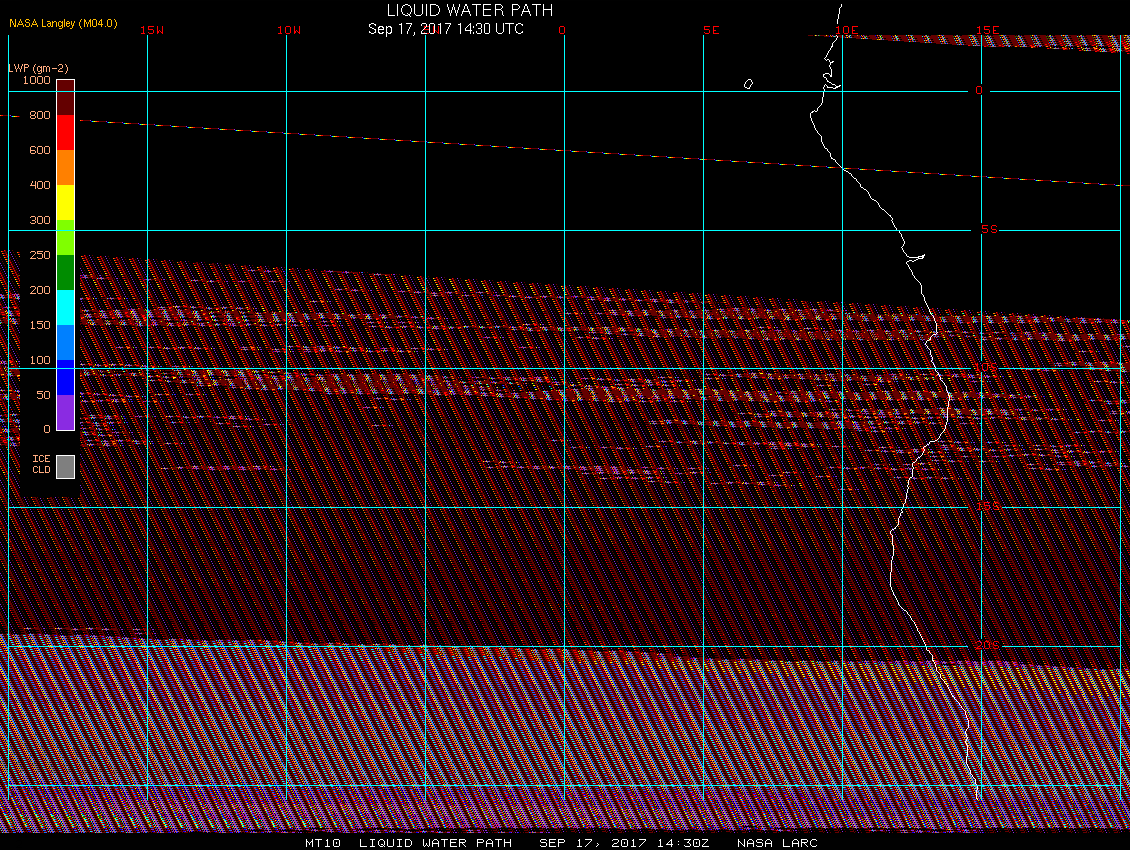This screenshot has height=850, width=1130.
Task: Click the bright red 600-800 legend swatch
Action: pos(66,133)
